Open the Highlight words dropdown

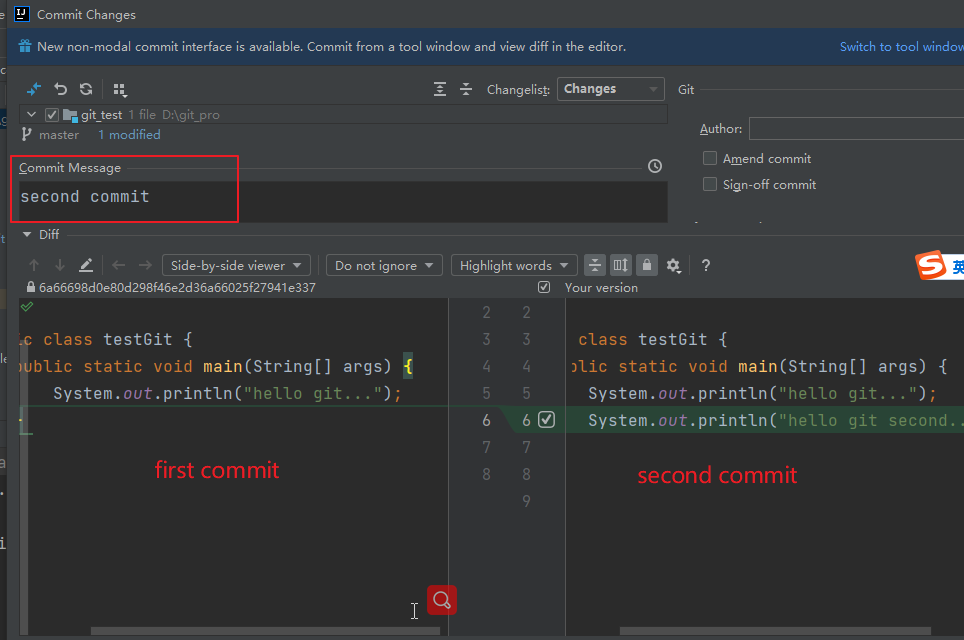click(x=514, y=266)
